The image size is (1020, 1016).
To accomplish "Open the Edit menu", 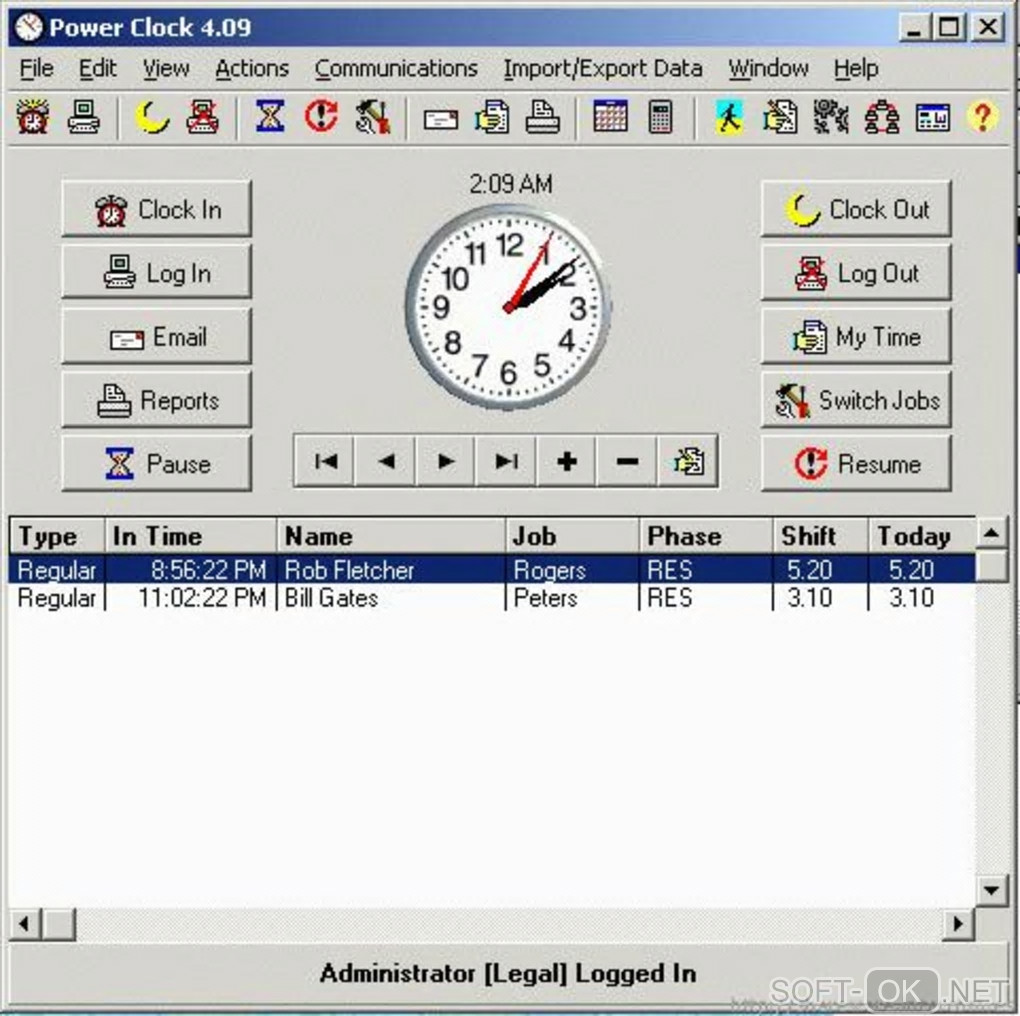I will pos(98,68).
